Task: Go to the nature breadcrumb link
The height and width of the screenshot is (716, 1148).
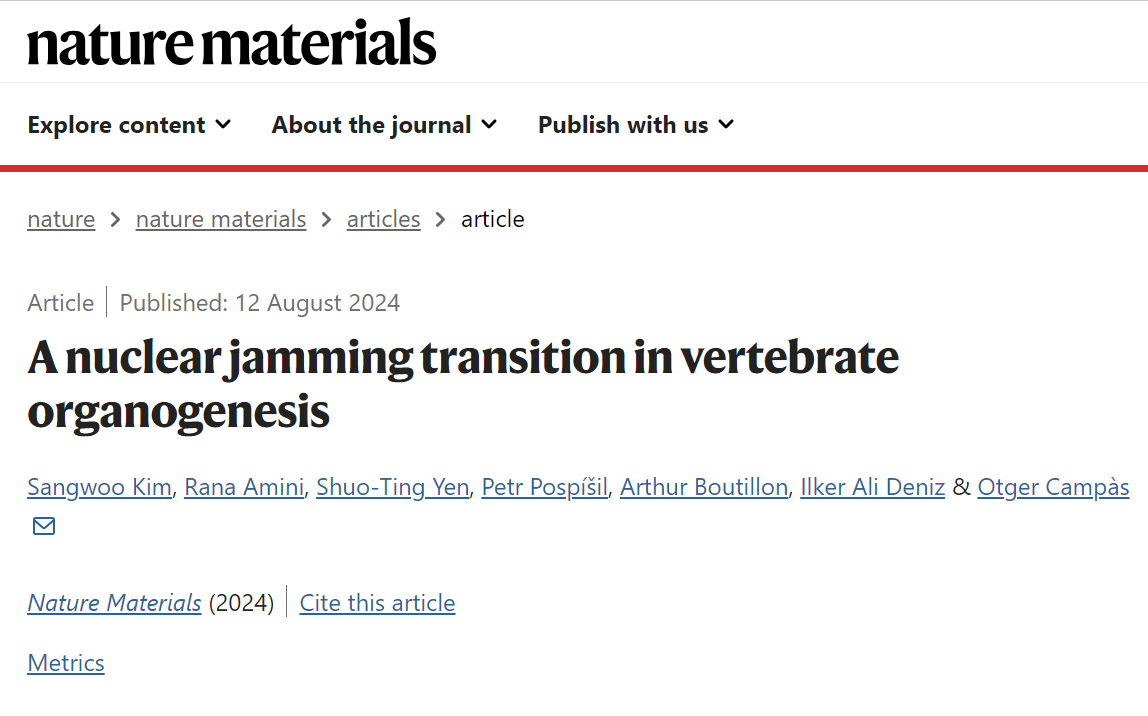Action: [62, 219]
